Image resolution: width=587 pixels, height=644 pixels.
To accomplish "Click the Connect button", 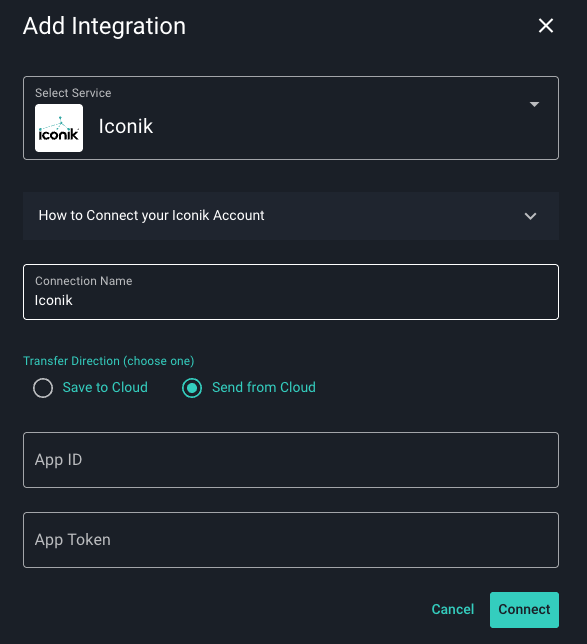I will click(x=524, y=610).
